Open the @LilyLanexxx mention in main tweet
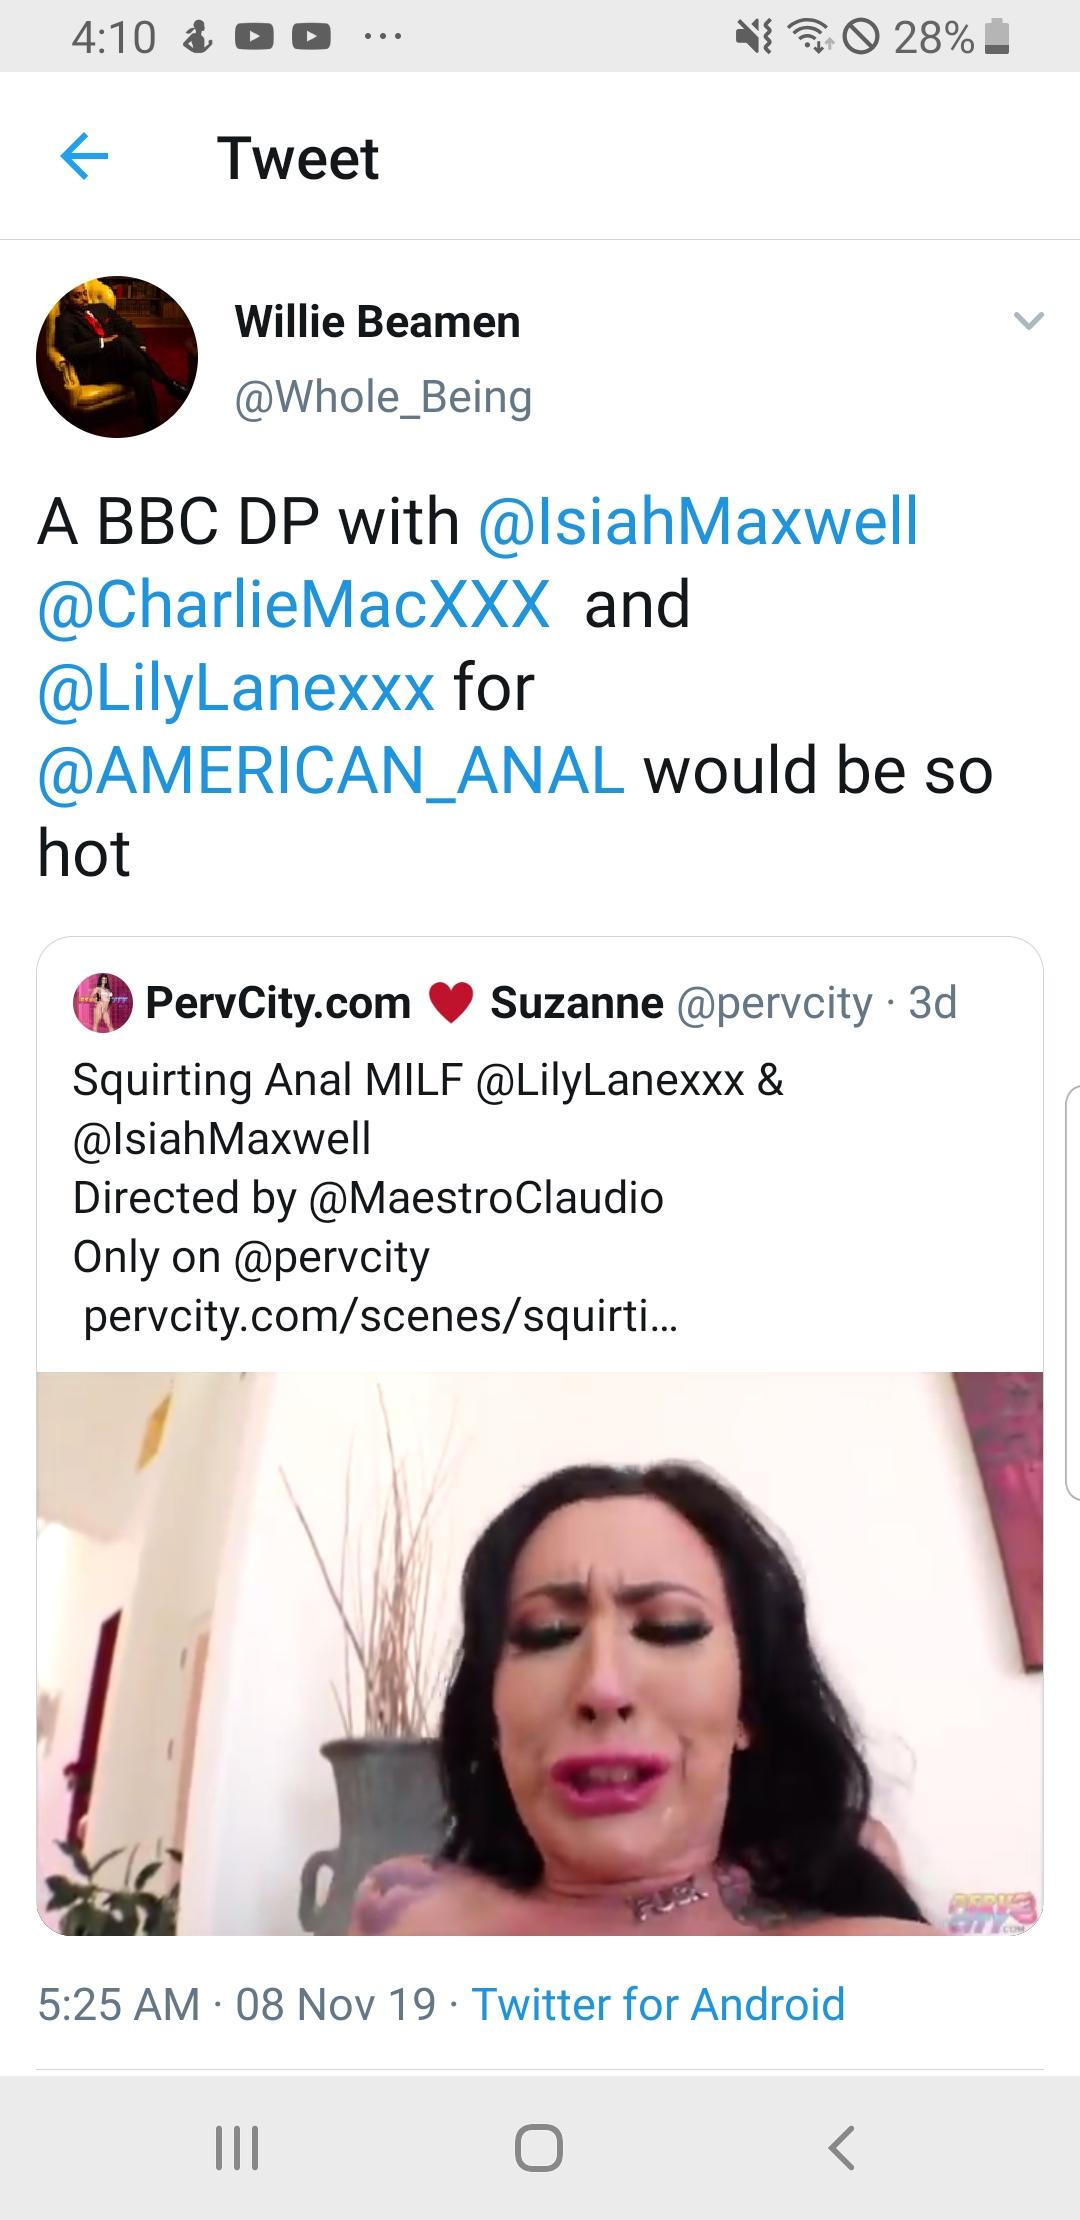The width and height of the screenshot is (1080, 2220). coord(236,688)
